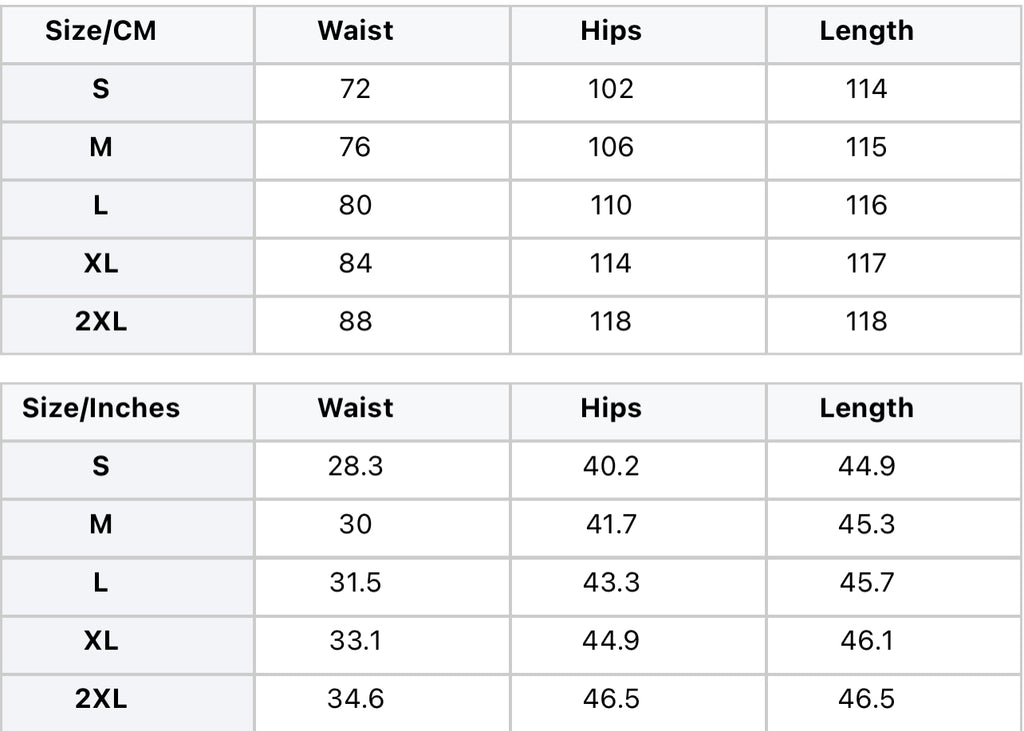1024x731 pixels.
Task: Select waist value 34.6 for 2XL
Action: pyautogui.click(x=355, y=699)
